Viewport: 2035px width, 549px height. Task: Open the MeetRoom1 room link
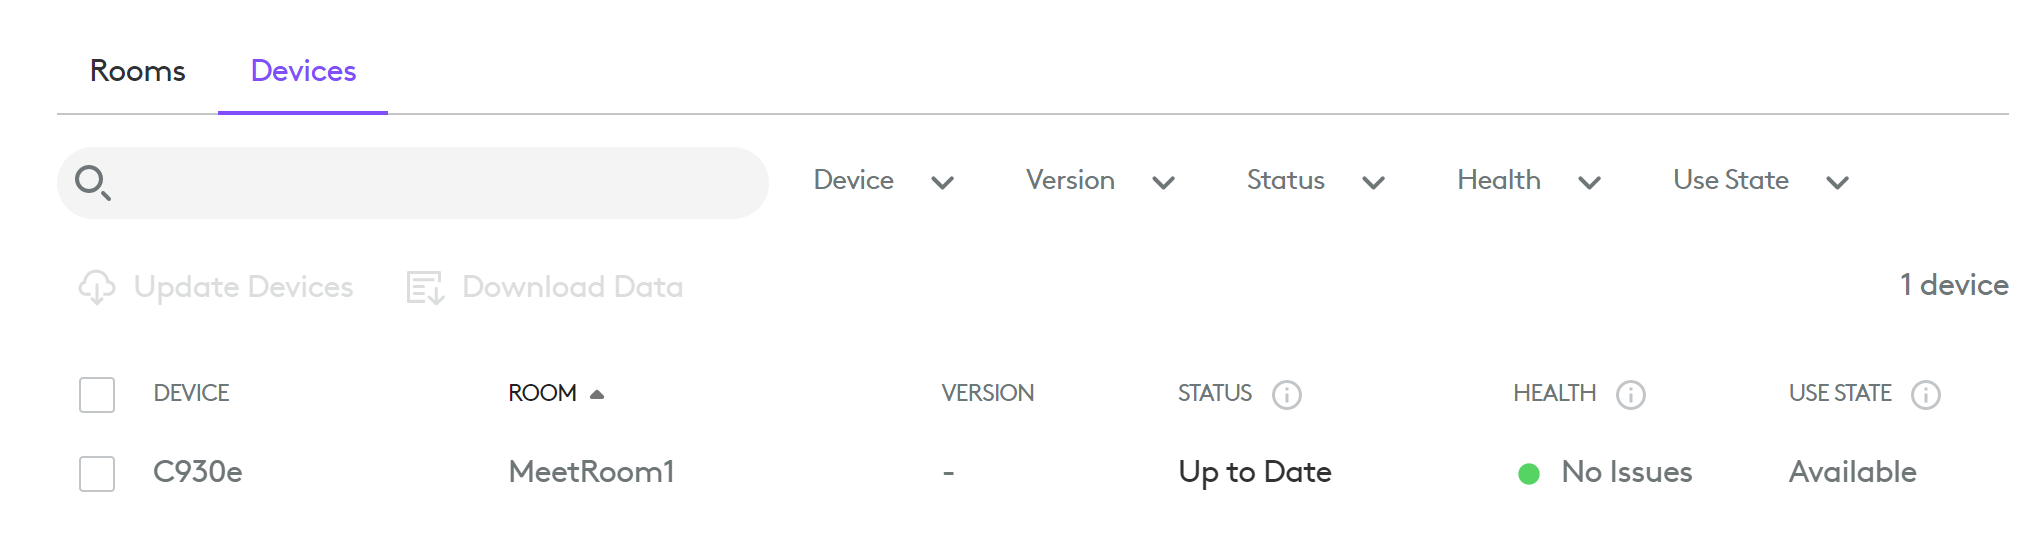[x=591, y=472]
